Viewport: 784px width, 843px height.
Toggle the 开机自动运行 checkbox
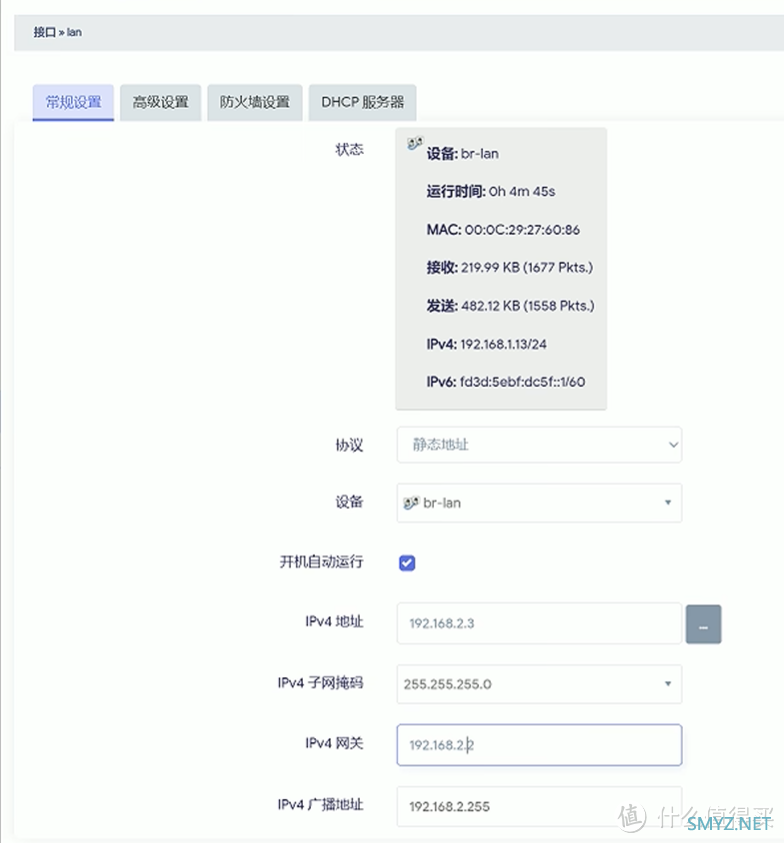click(407, 563)
